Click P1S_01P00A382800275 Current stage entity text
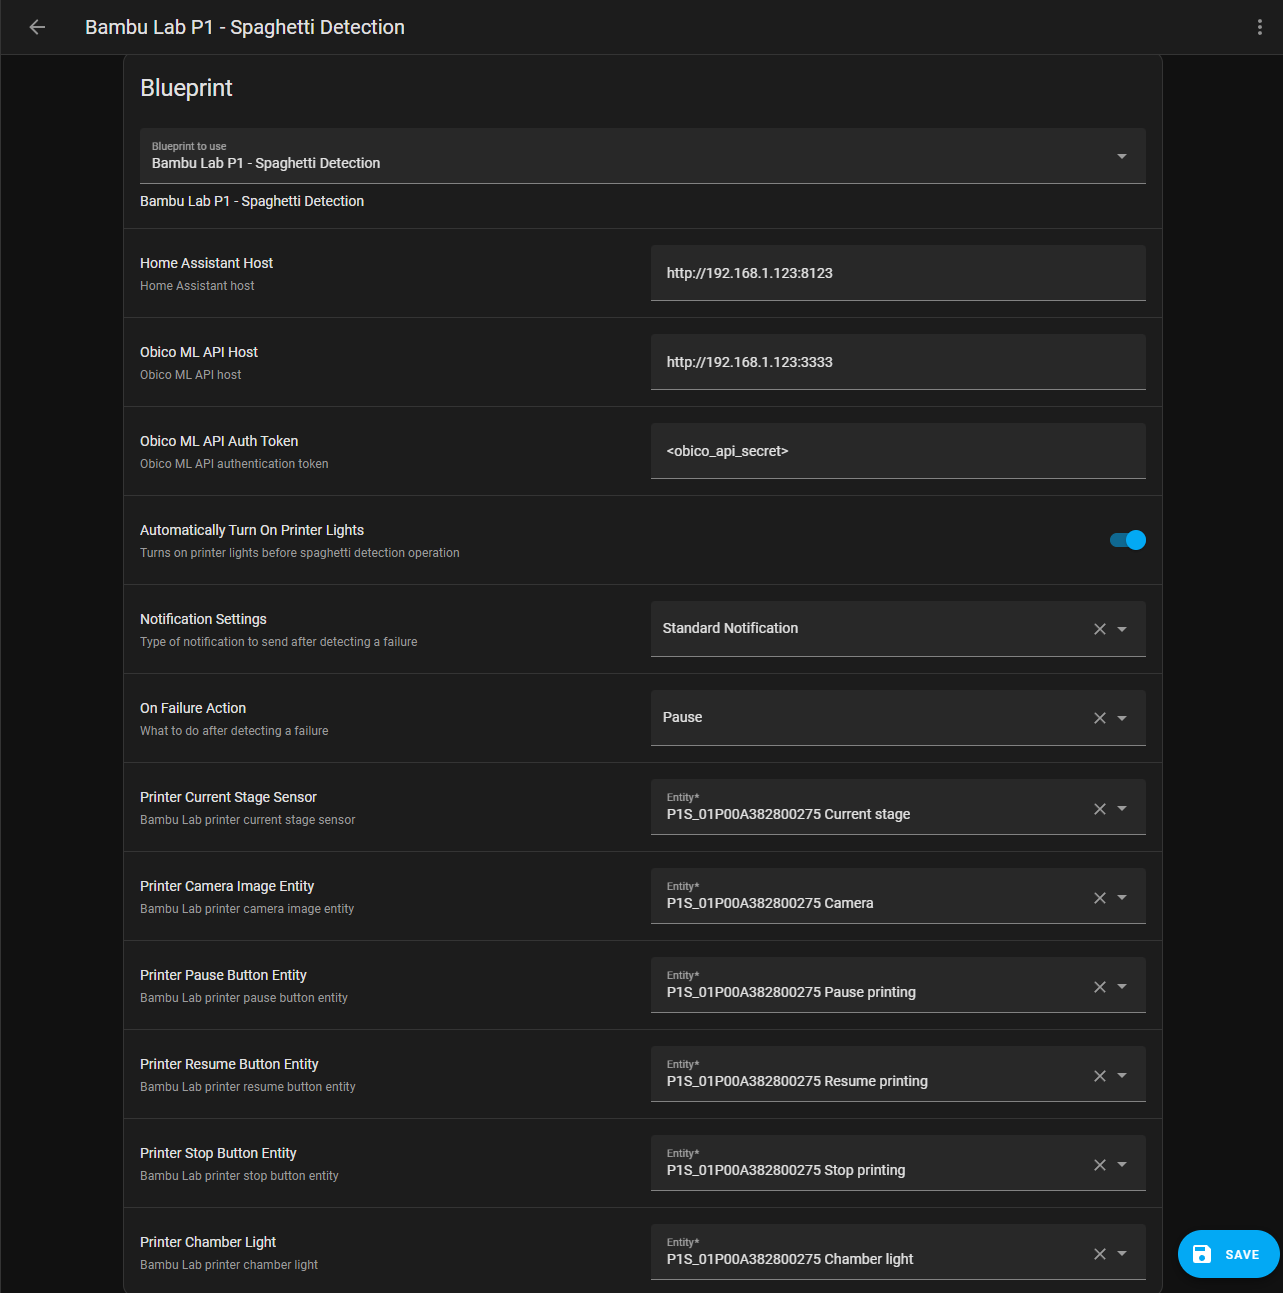The width and height of the screenshot is (1283, 1293). [788, 814]
